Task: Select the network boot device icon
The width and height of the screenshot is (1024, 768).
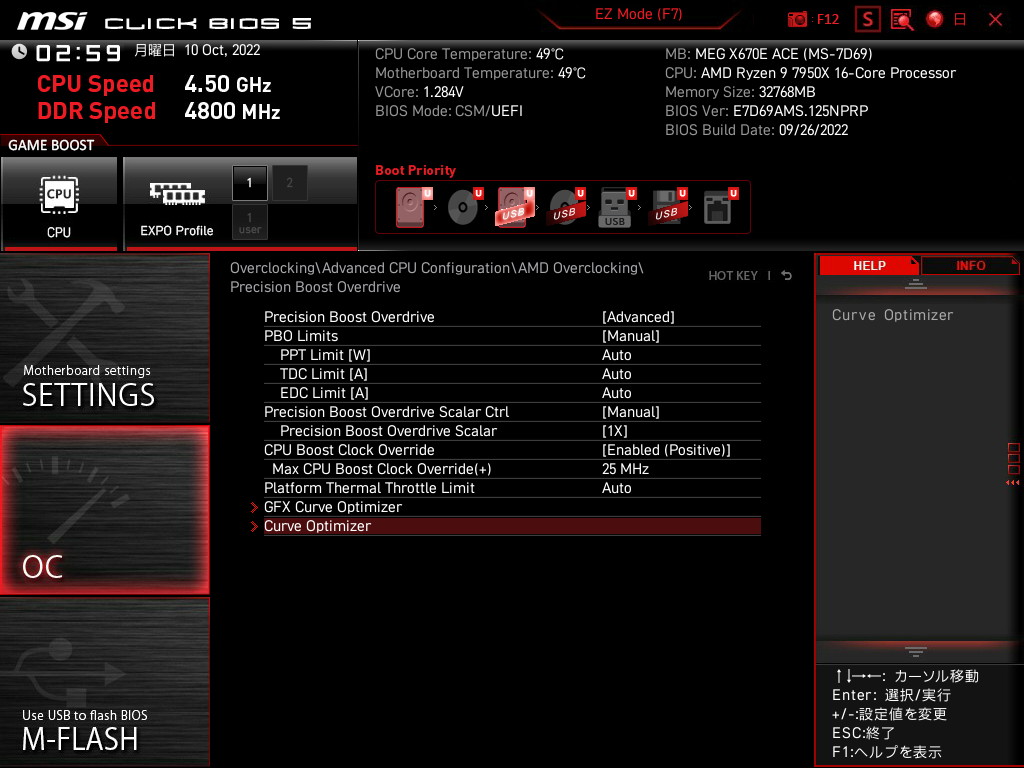Action: (x=719, y=207)
